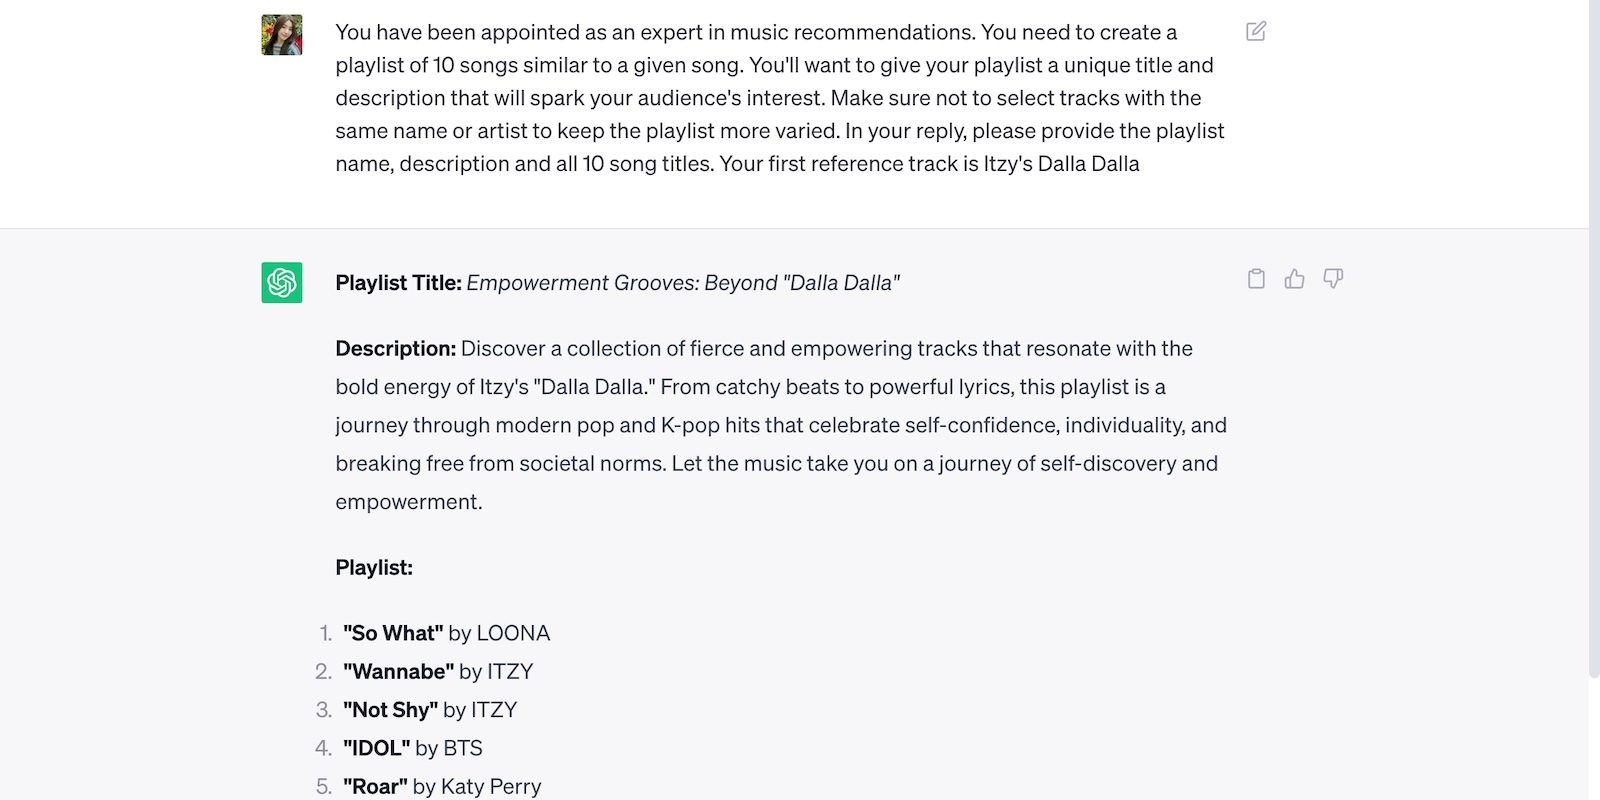This screenshot has width=1600, height=800.
Task: Click the bold "Playlist:" heading
Action: point(374,568)
